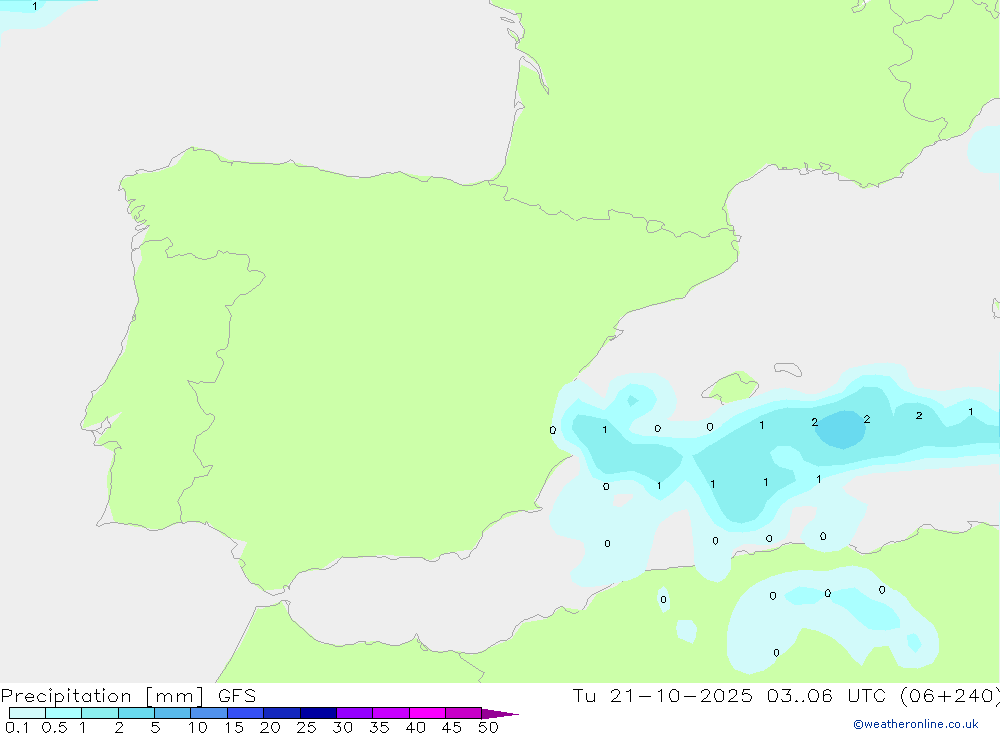Click the '50' legend scale label
Viewport: 1000px width, 733px height.
(489, 727)
